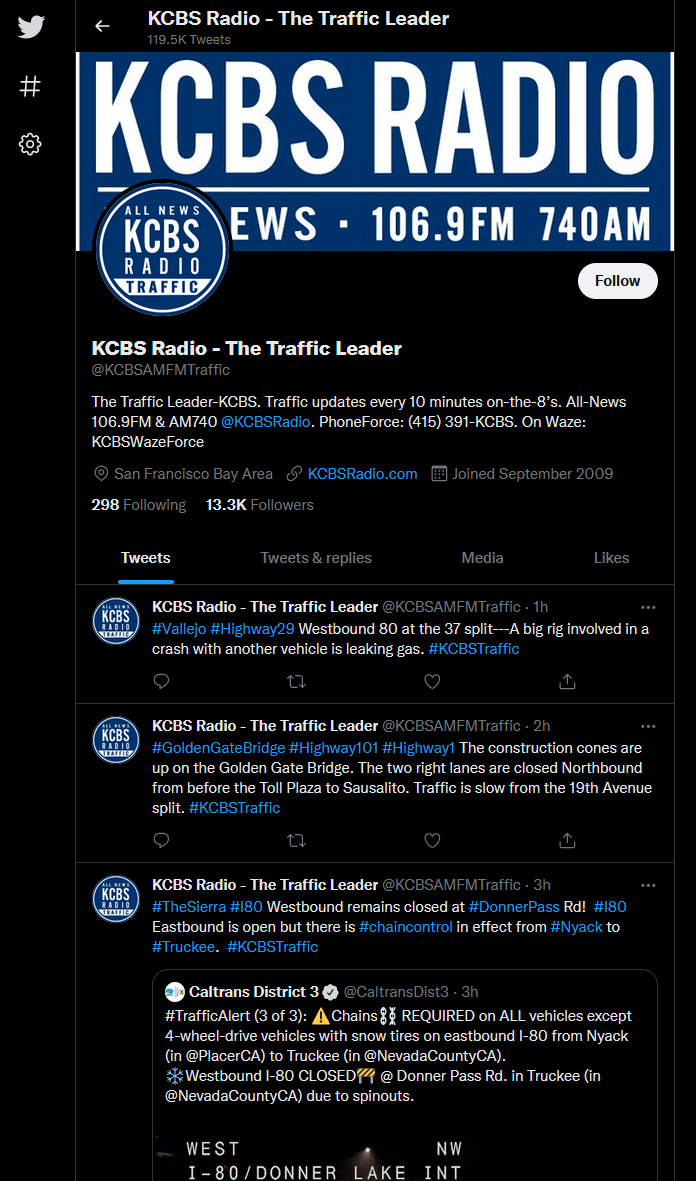The width and height of the screenshot is (696, 1181).
Task: Open the Explore hashtag icon
Action: click(30, 86)
